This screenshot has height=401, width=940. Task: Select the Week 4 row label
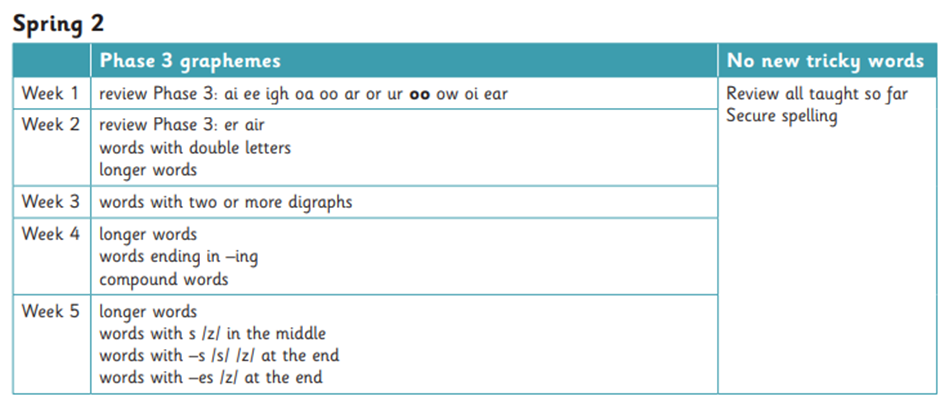coord(50,233)
